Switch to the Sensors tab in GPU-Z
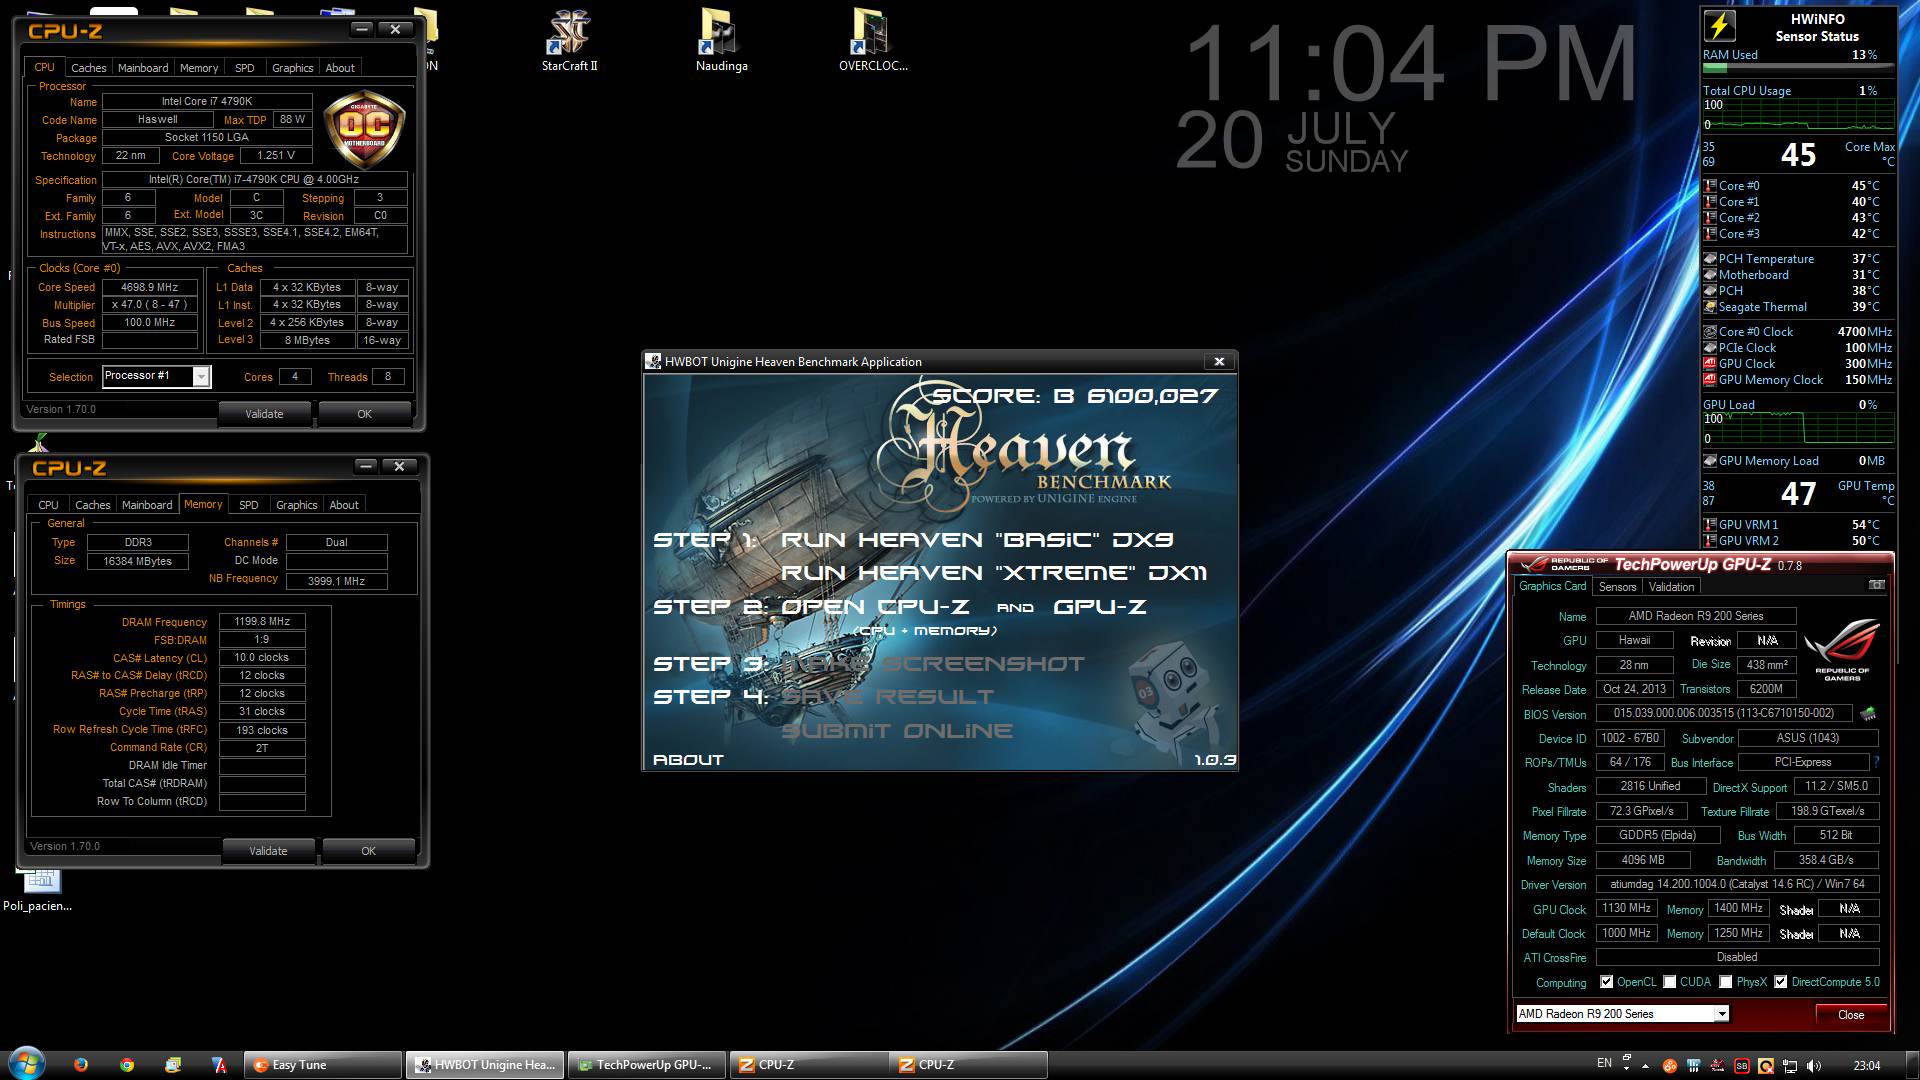Viewport: 1920px width, 1080px height. [x=1617, y=587]
